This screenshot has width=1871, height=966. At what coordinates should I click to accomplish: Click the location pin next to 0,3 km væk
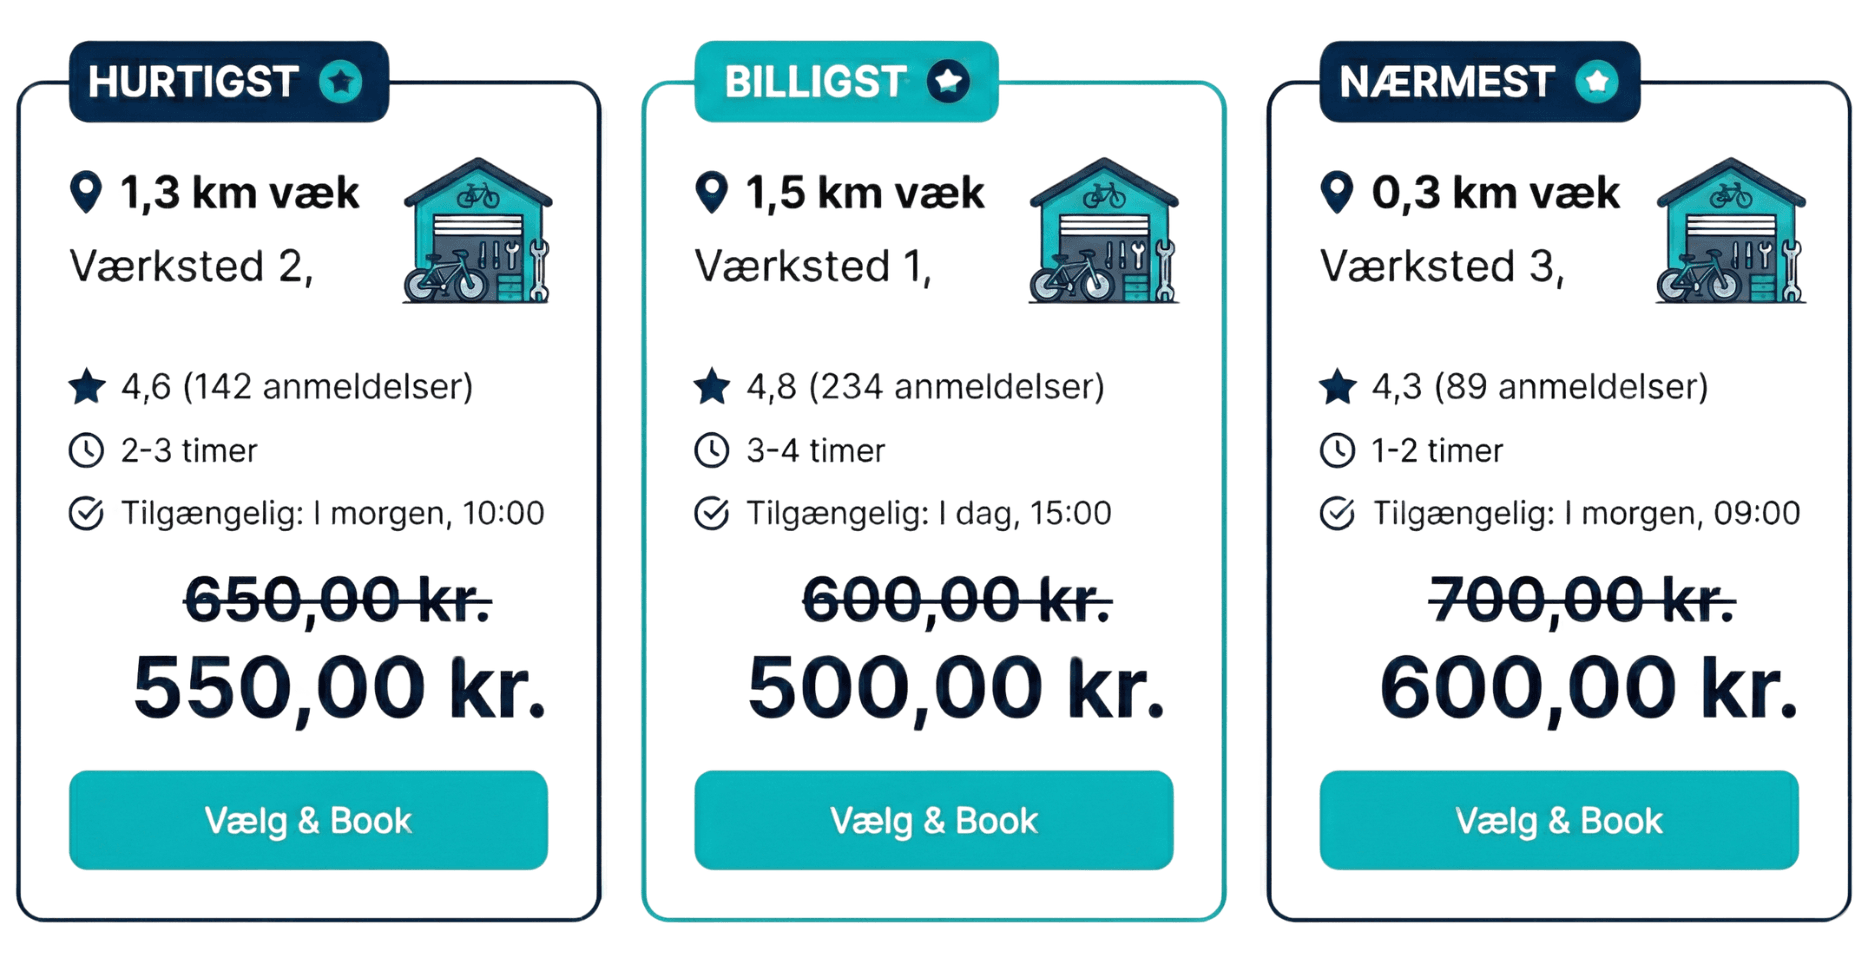(x=1337, y=192)
